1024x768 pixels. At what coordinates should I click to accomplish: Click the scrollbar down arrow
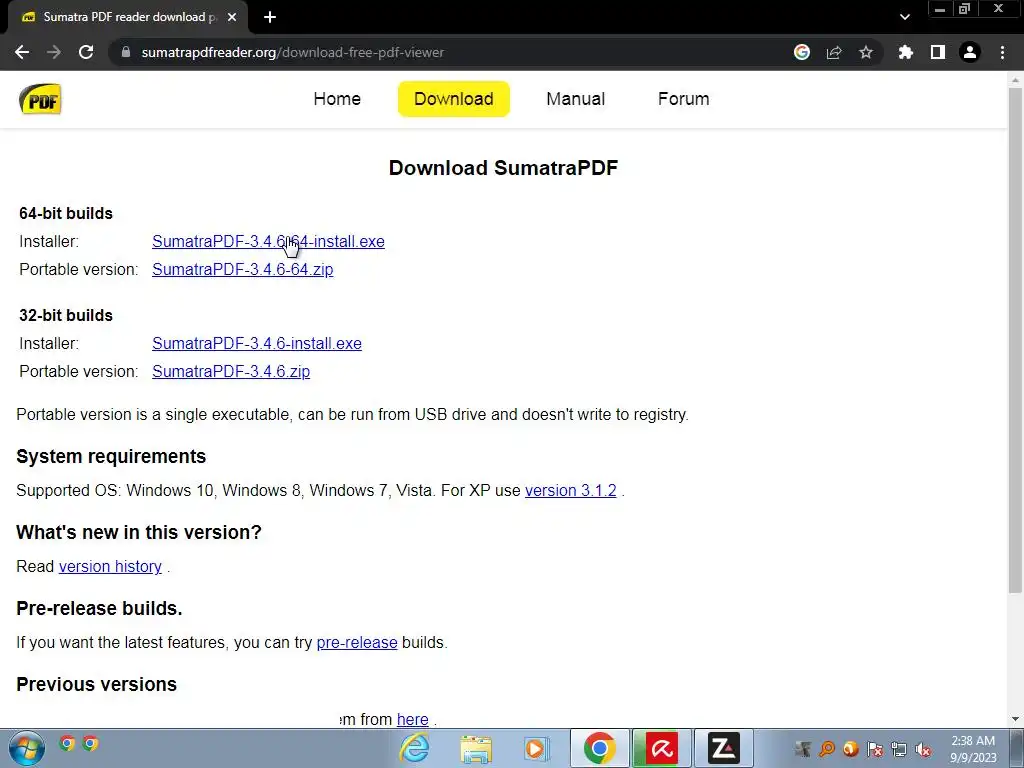coord(1015,720)
